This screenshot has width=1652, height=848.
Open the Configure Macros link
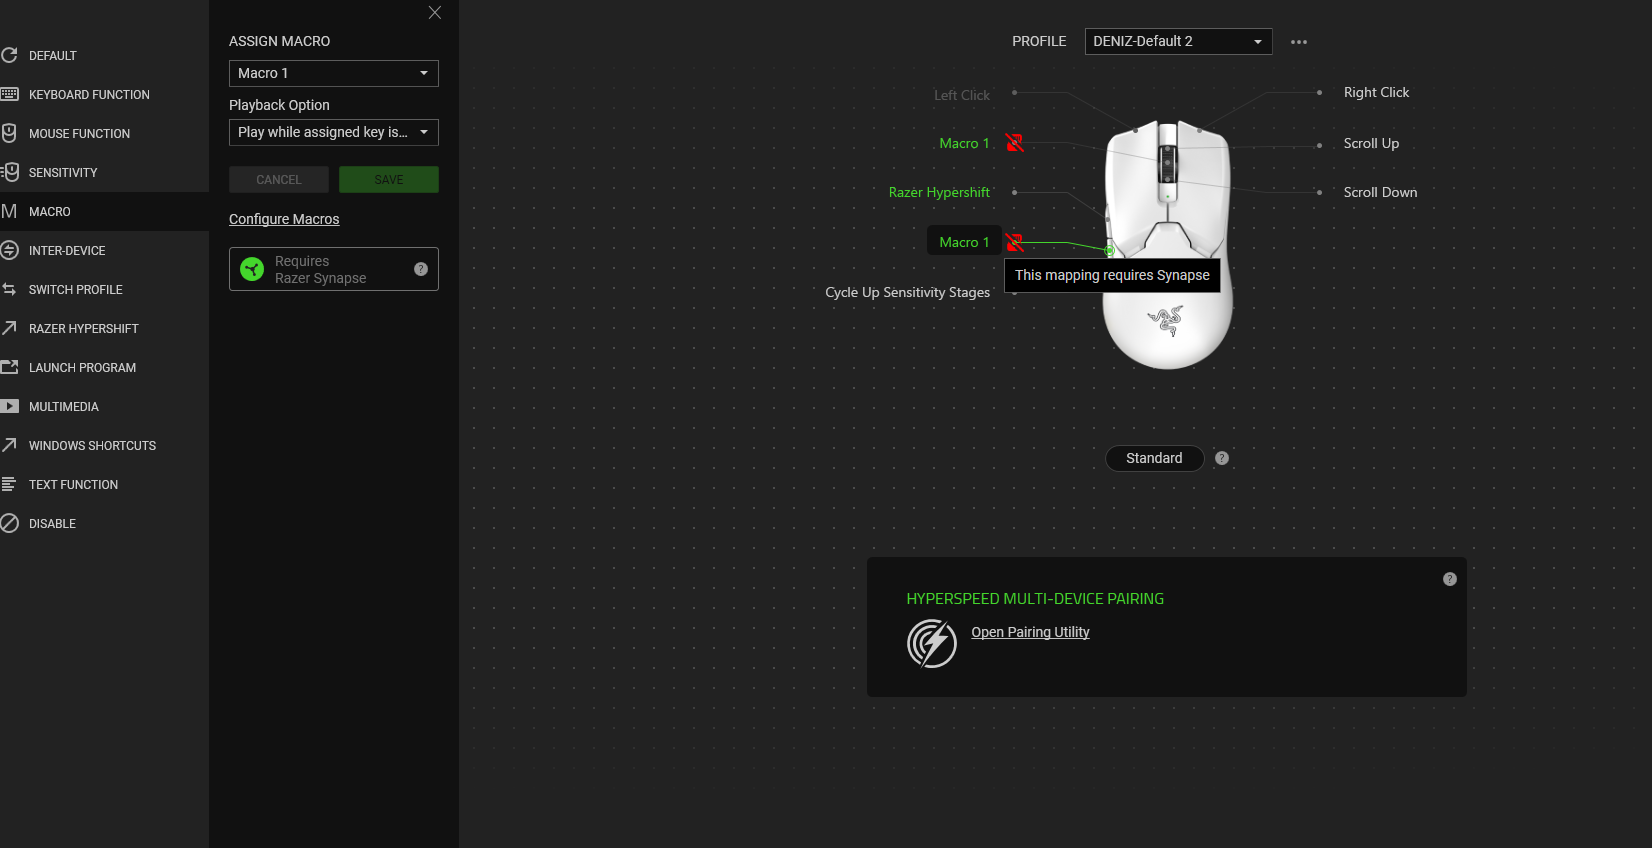pyautogui.click(x=284, y=219)
